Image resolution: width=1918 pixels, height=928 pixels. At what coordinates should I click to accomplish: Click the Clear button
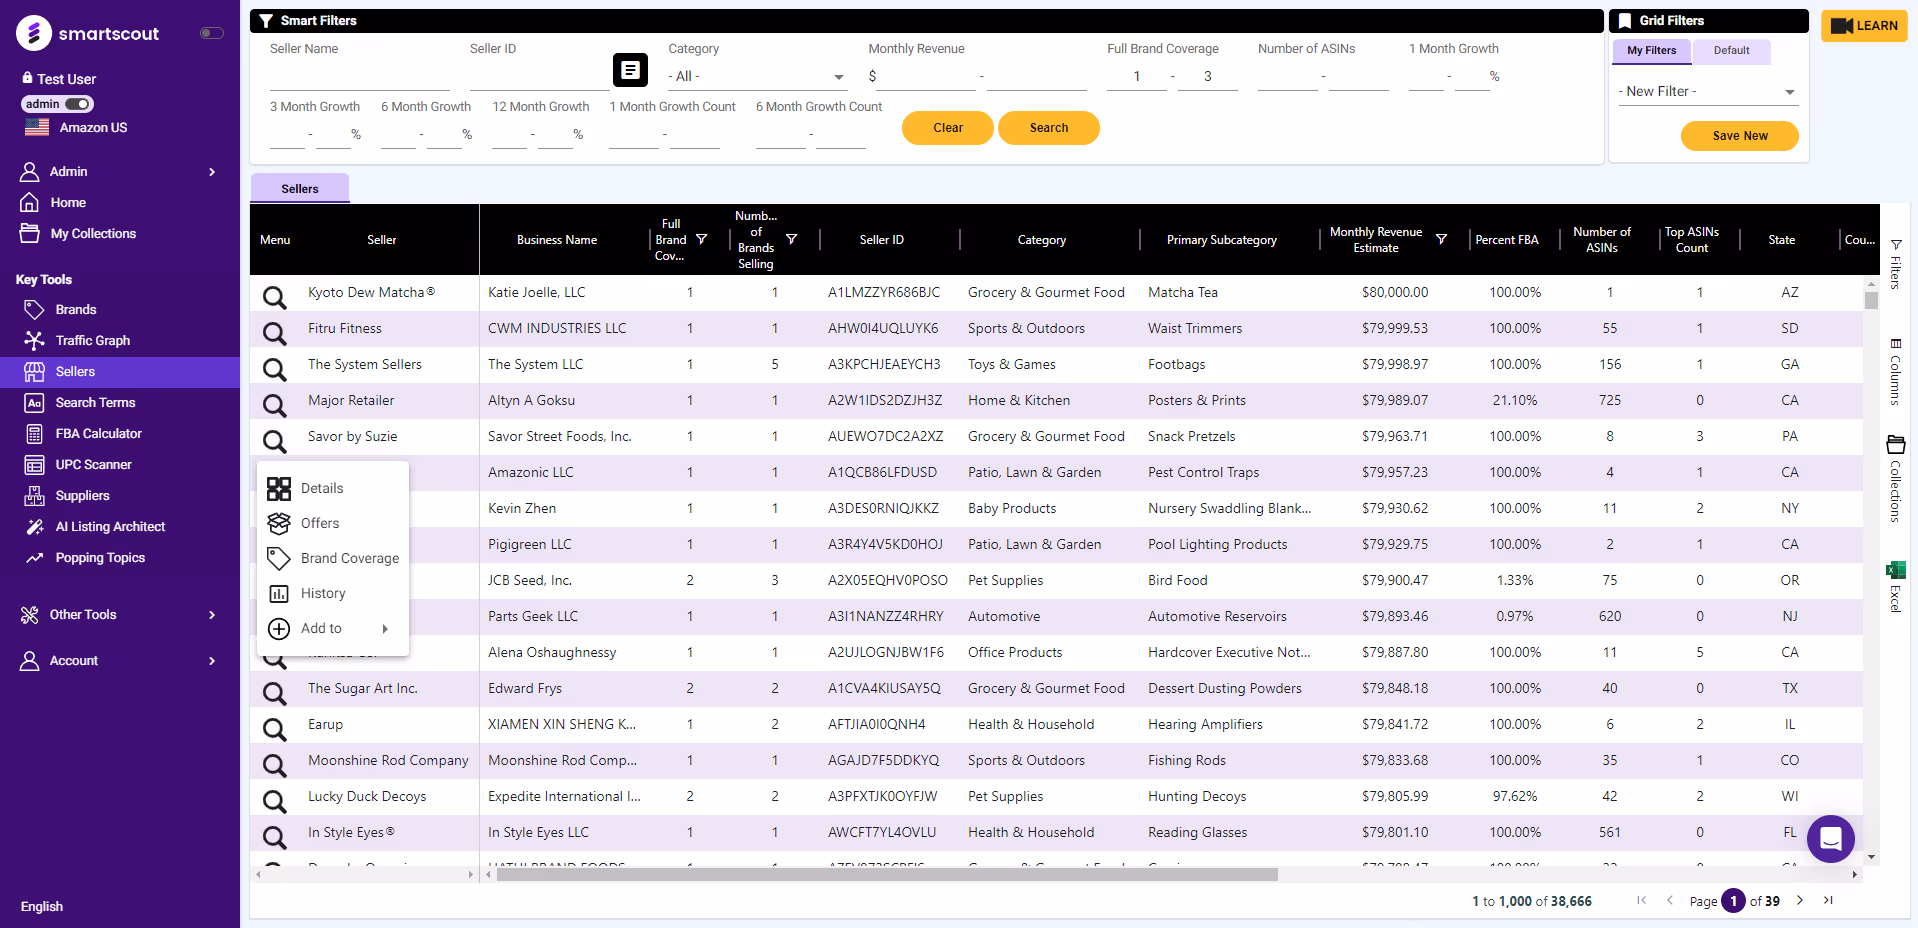pos(948,128)
